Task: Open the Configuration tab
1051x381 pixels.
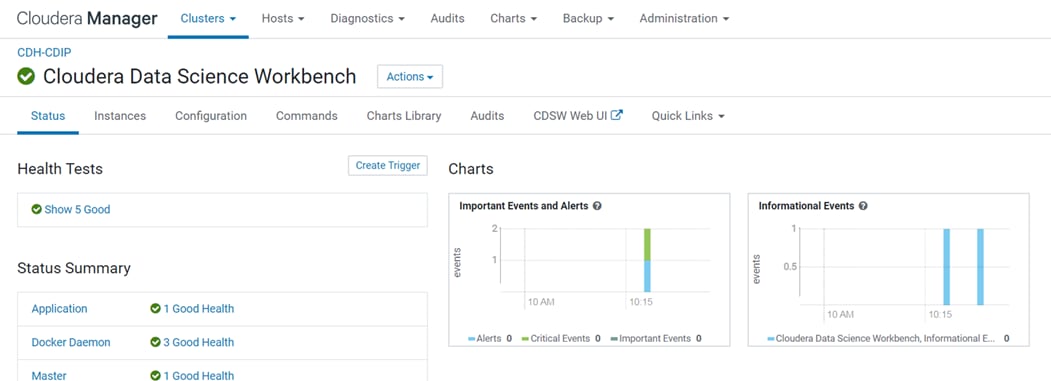Action: (211, 116)
